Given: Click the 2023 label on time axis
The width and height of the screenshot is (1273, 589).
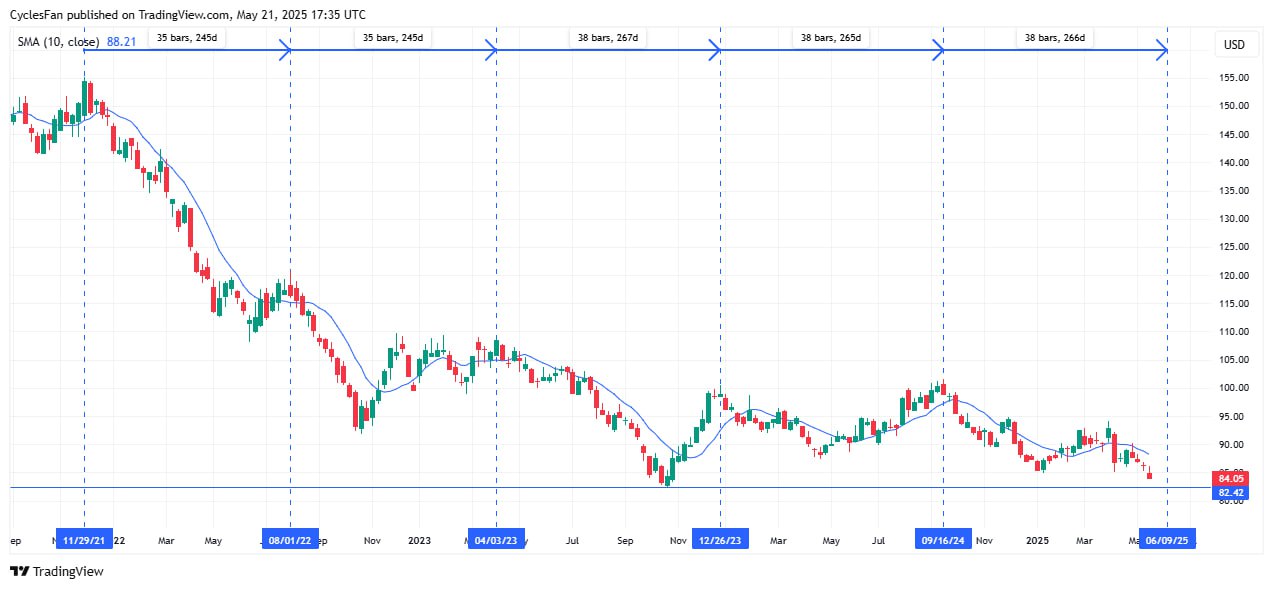Looking at the screenshot, I should 420,540.
